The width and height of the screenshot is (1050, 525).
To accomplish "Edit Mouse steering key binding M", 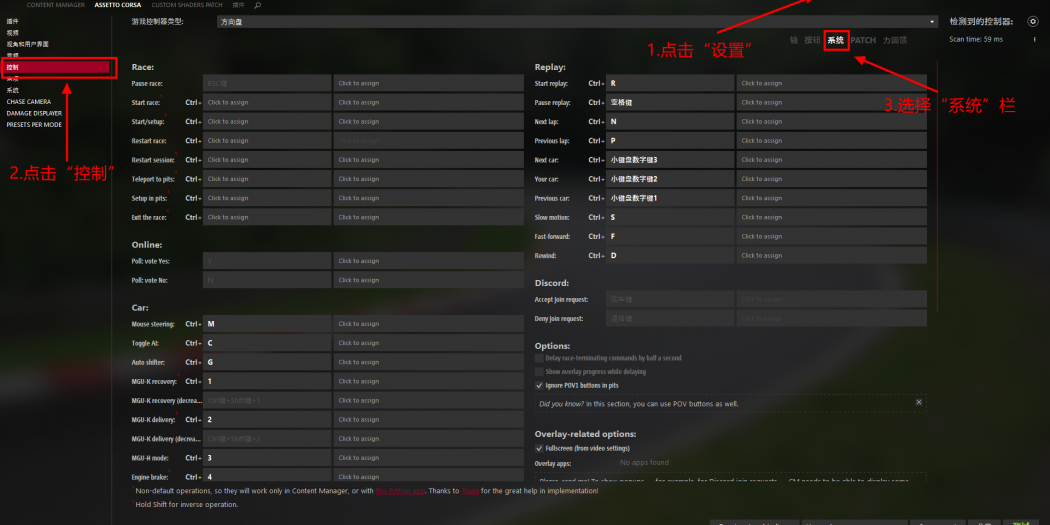I will pos(267,324).
